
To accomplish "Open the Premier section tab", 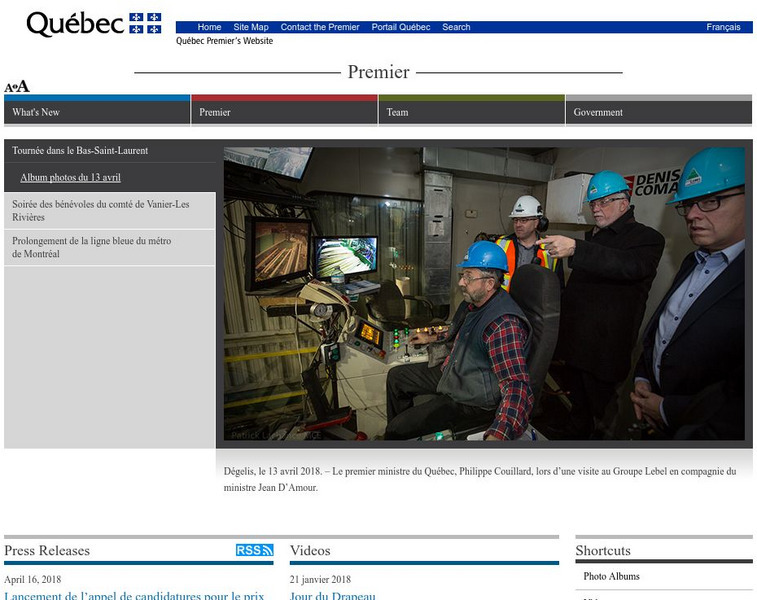I will (x=284, y=110).
